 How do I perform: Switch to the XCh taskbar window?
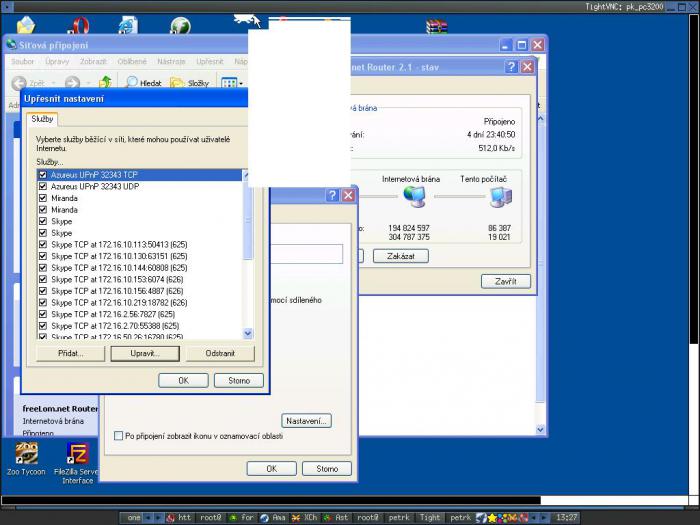(x=304, y=517)
